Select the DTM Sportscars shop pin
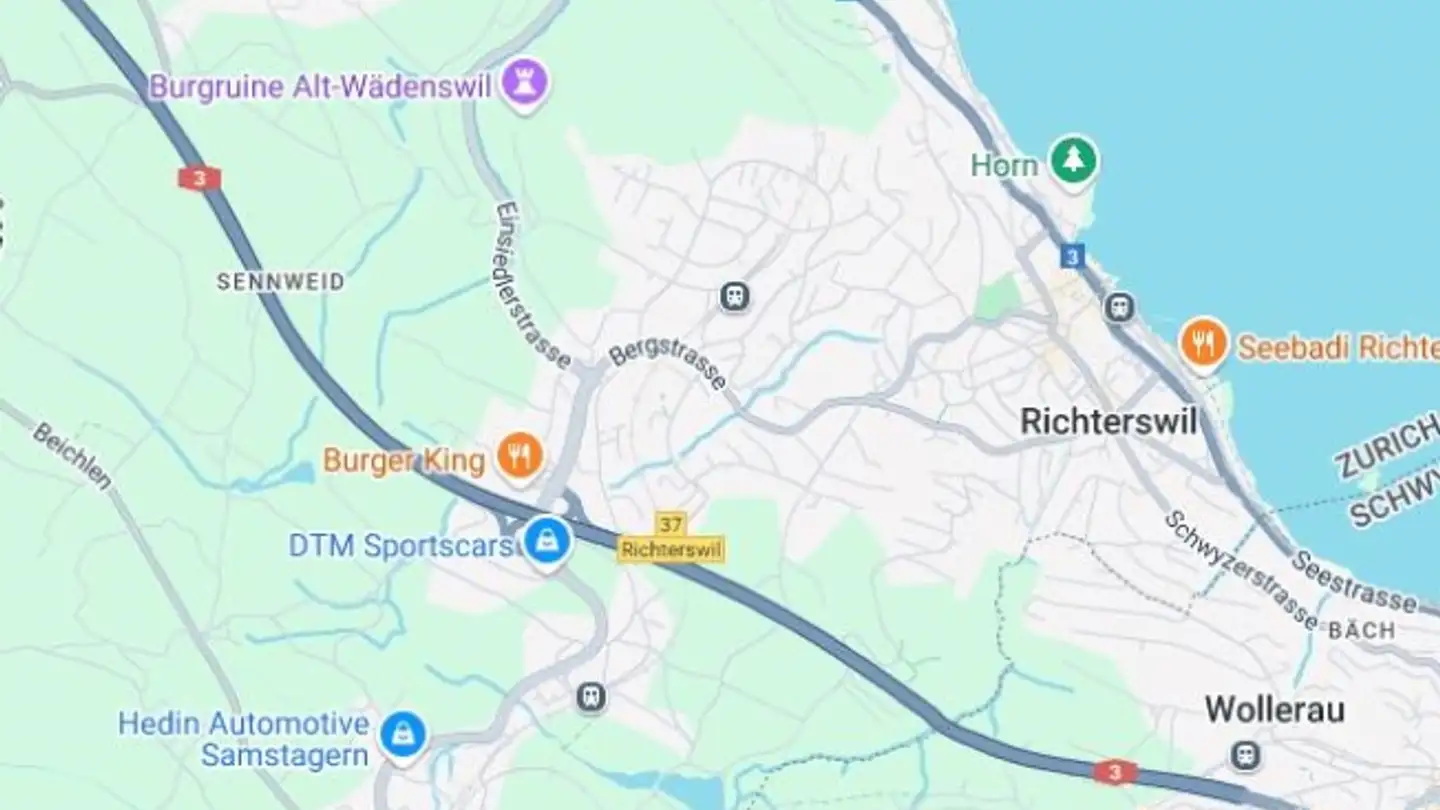 [547, 542]
